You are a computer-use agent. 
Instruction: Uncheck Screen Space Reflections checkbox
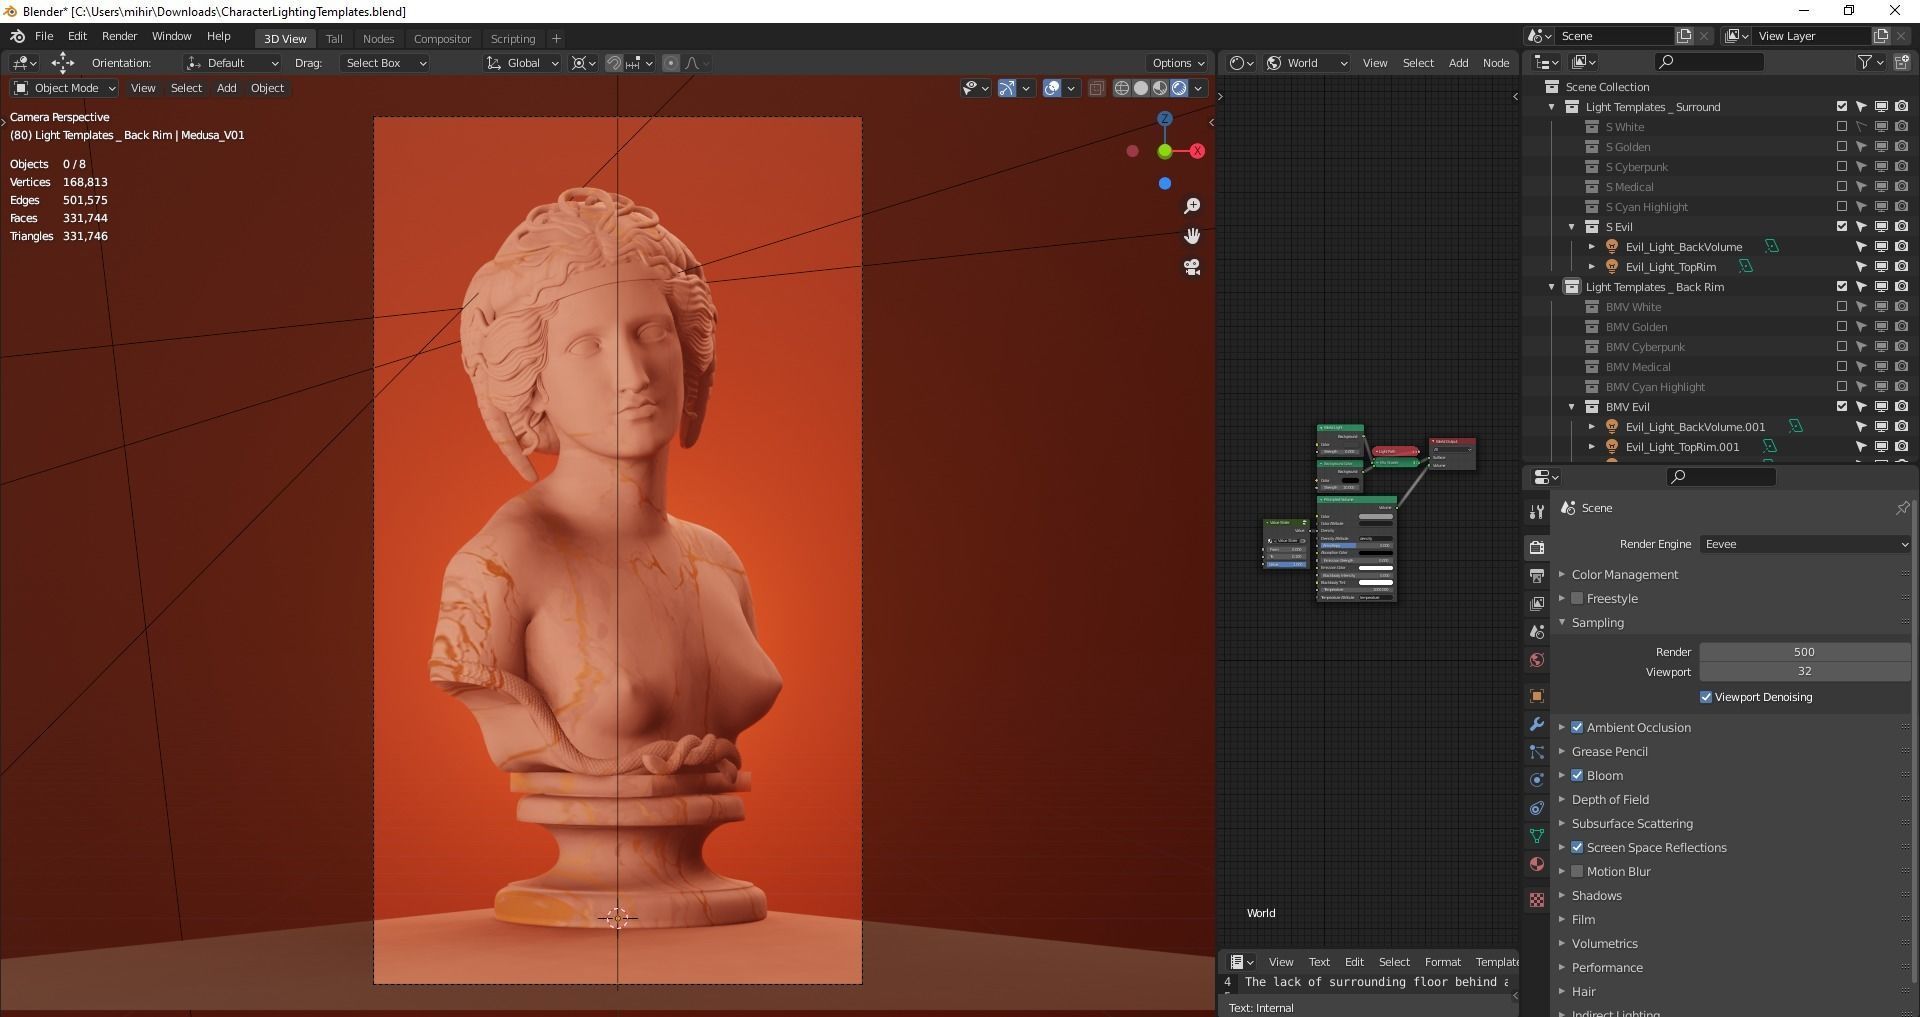tap(1577, 847)
